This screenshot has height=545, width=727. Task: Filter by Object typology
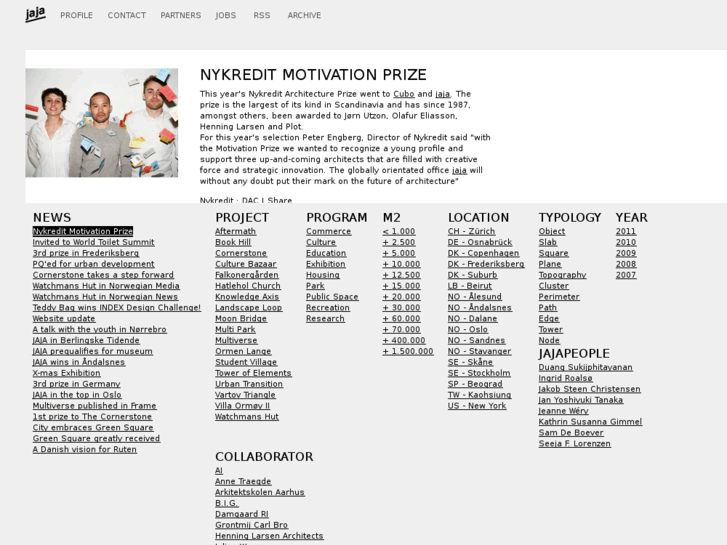(552, 231)
